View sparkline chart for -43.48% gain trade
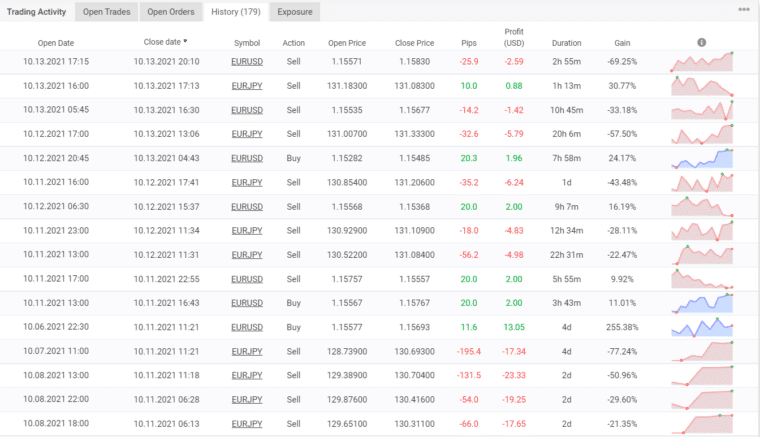 pyautogui.click(x=702, y=182)
